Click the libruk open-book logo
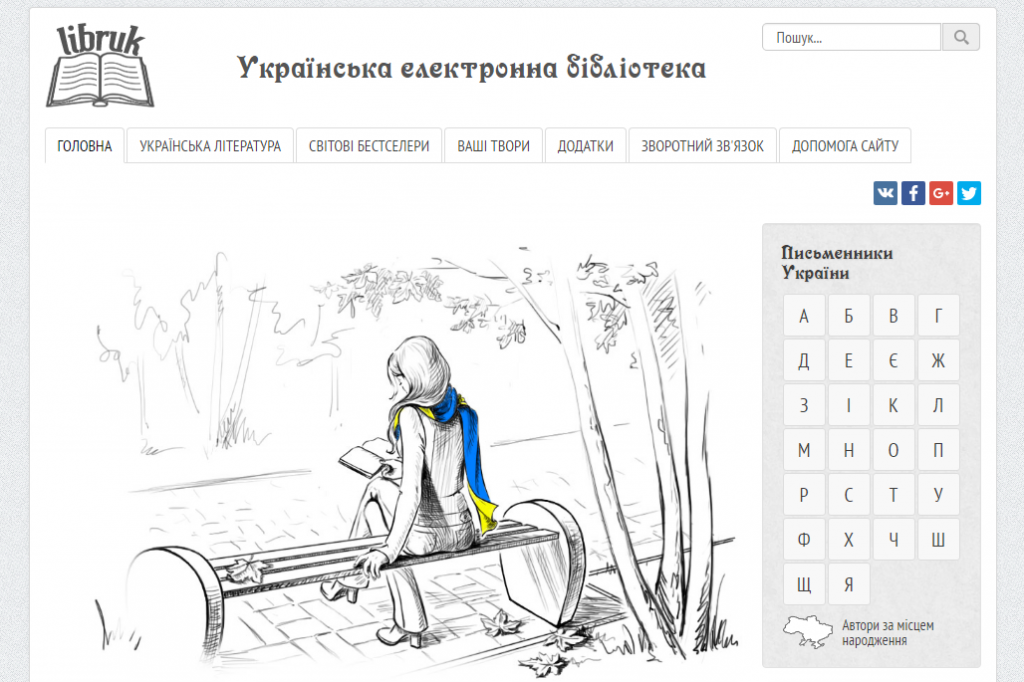The width and height of the screenshot is (1024, 682). coord(100,65)
